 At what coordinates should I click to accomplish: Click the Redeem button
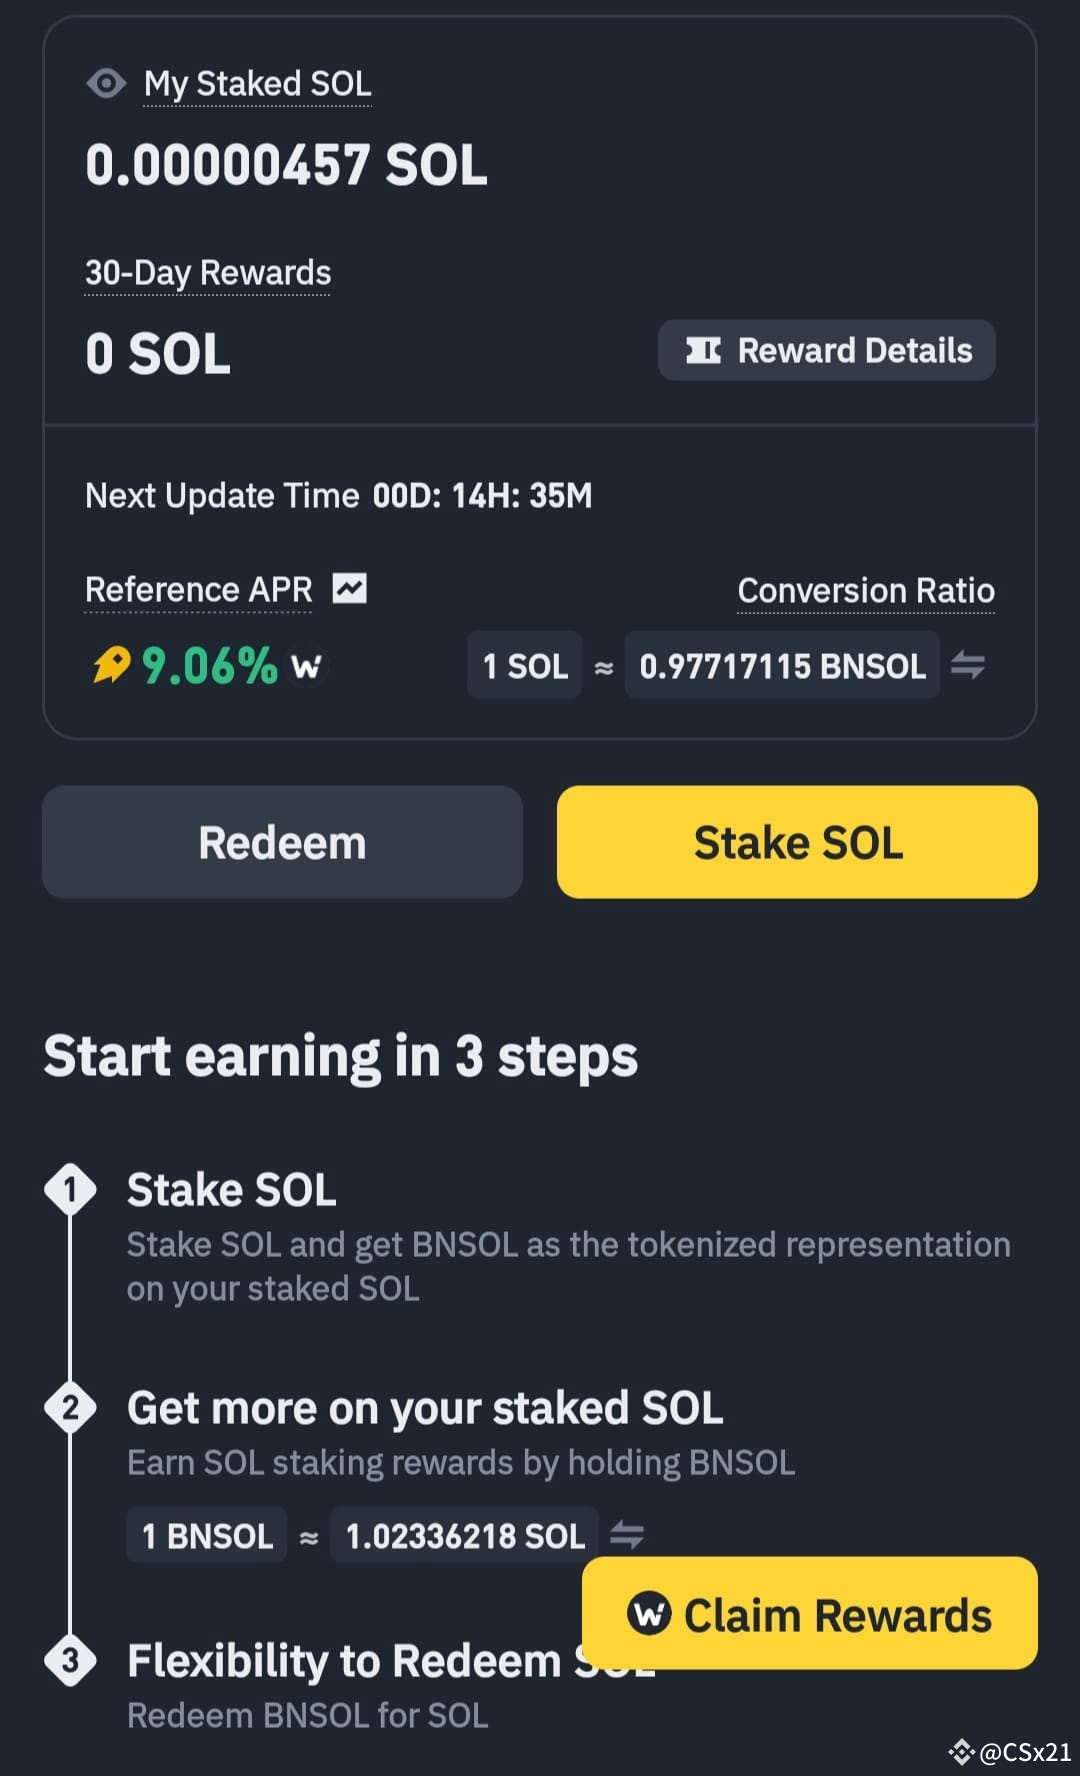point(281,842)
